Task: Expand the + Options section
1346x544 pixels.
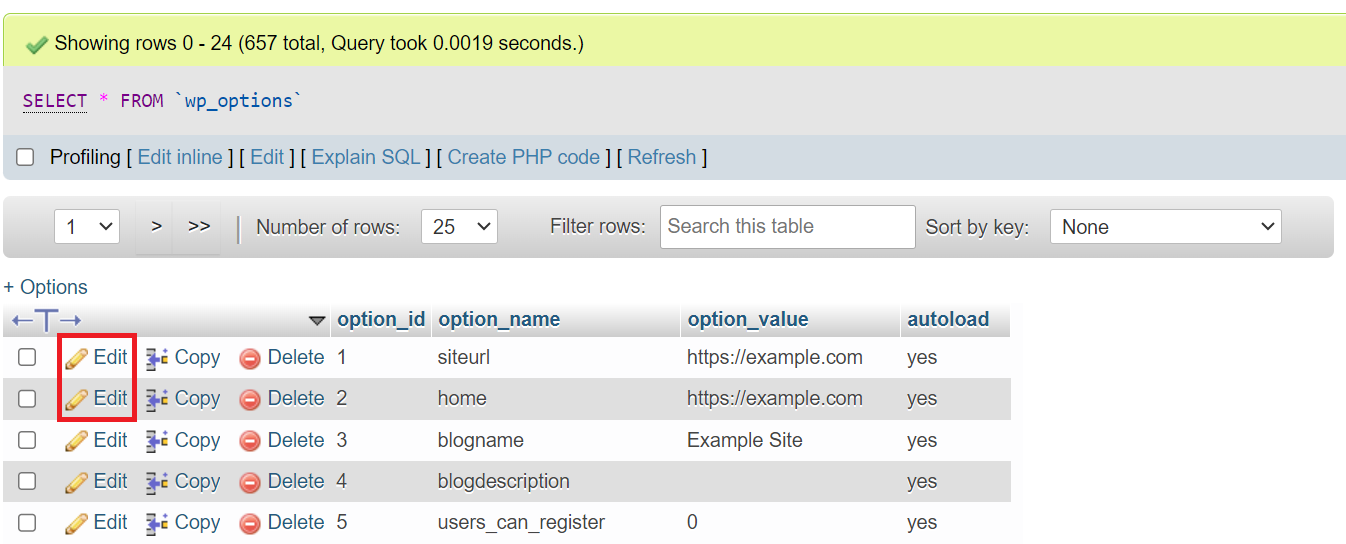Action: coord(46,287)
